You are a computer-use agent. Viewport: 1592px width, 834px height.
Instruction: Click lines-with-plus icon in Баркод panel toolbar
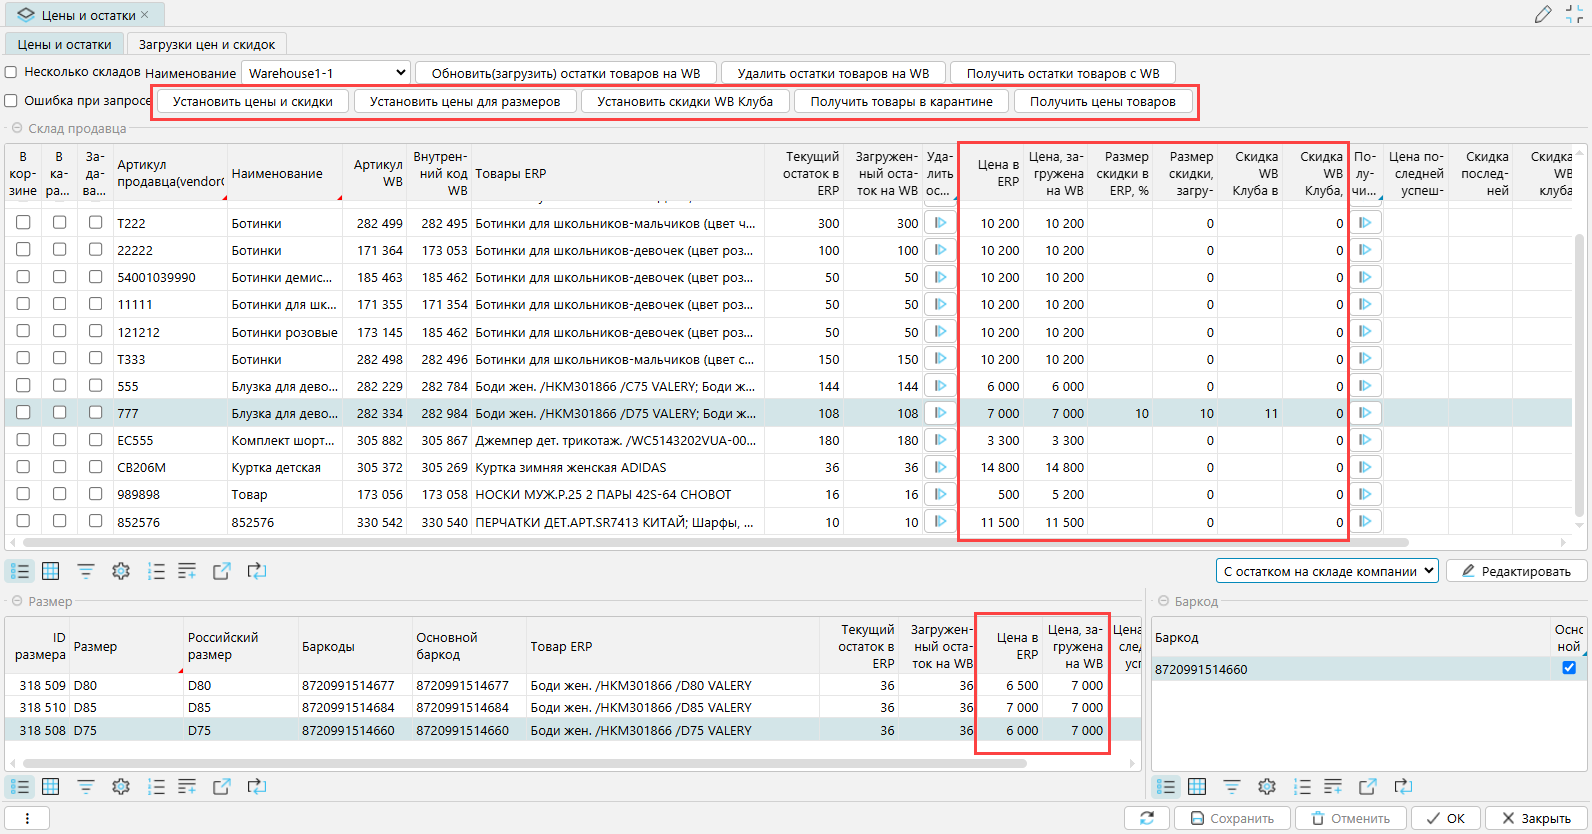pyautogui.click(x=1333, y=787)
